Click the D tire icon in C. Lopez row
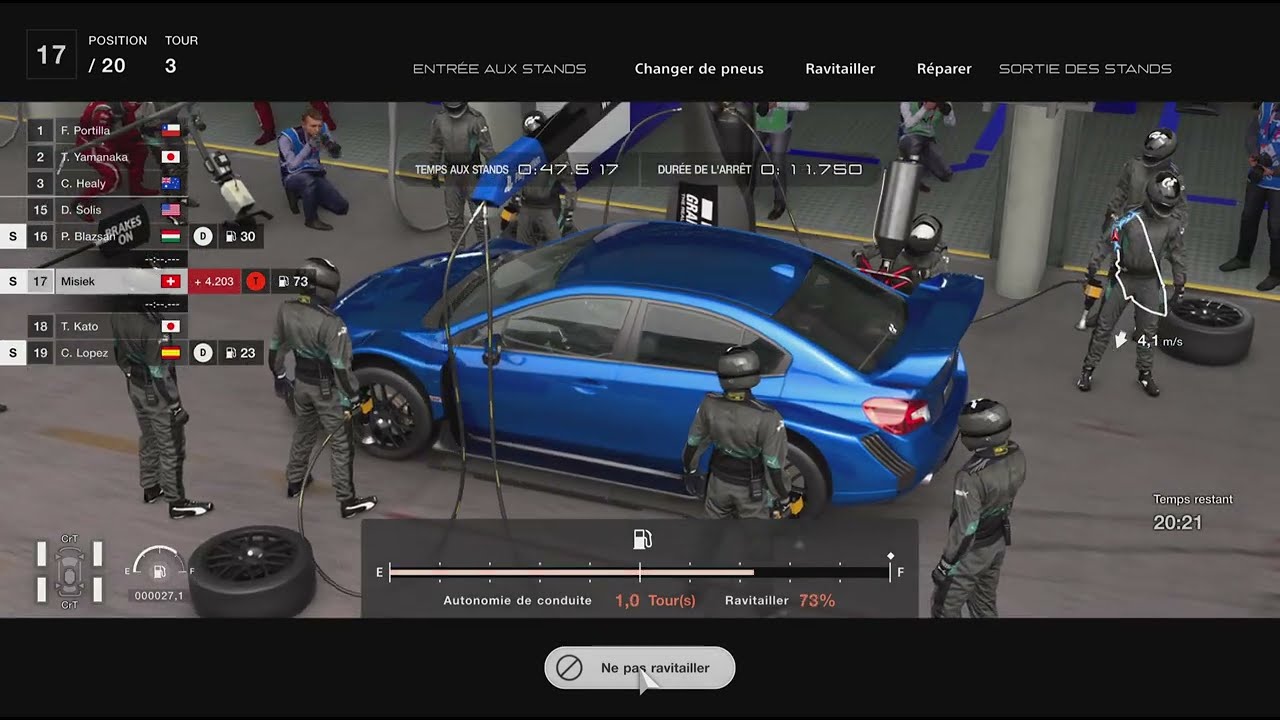The image size is (1280, 720). click(203, 352)
